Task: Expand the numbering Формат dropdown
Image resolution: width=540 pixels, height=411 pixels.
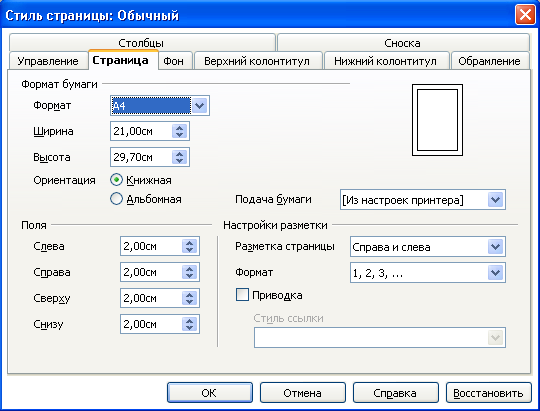Action: coord(496,273)
